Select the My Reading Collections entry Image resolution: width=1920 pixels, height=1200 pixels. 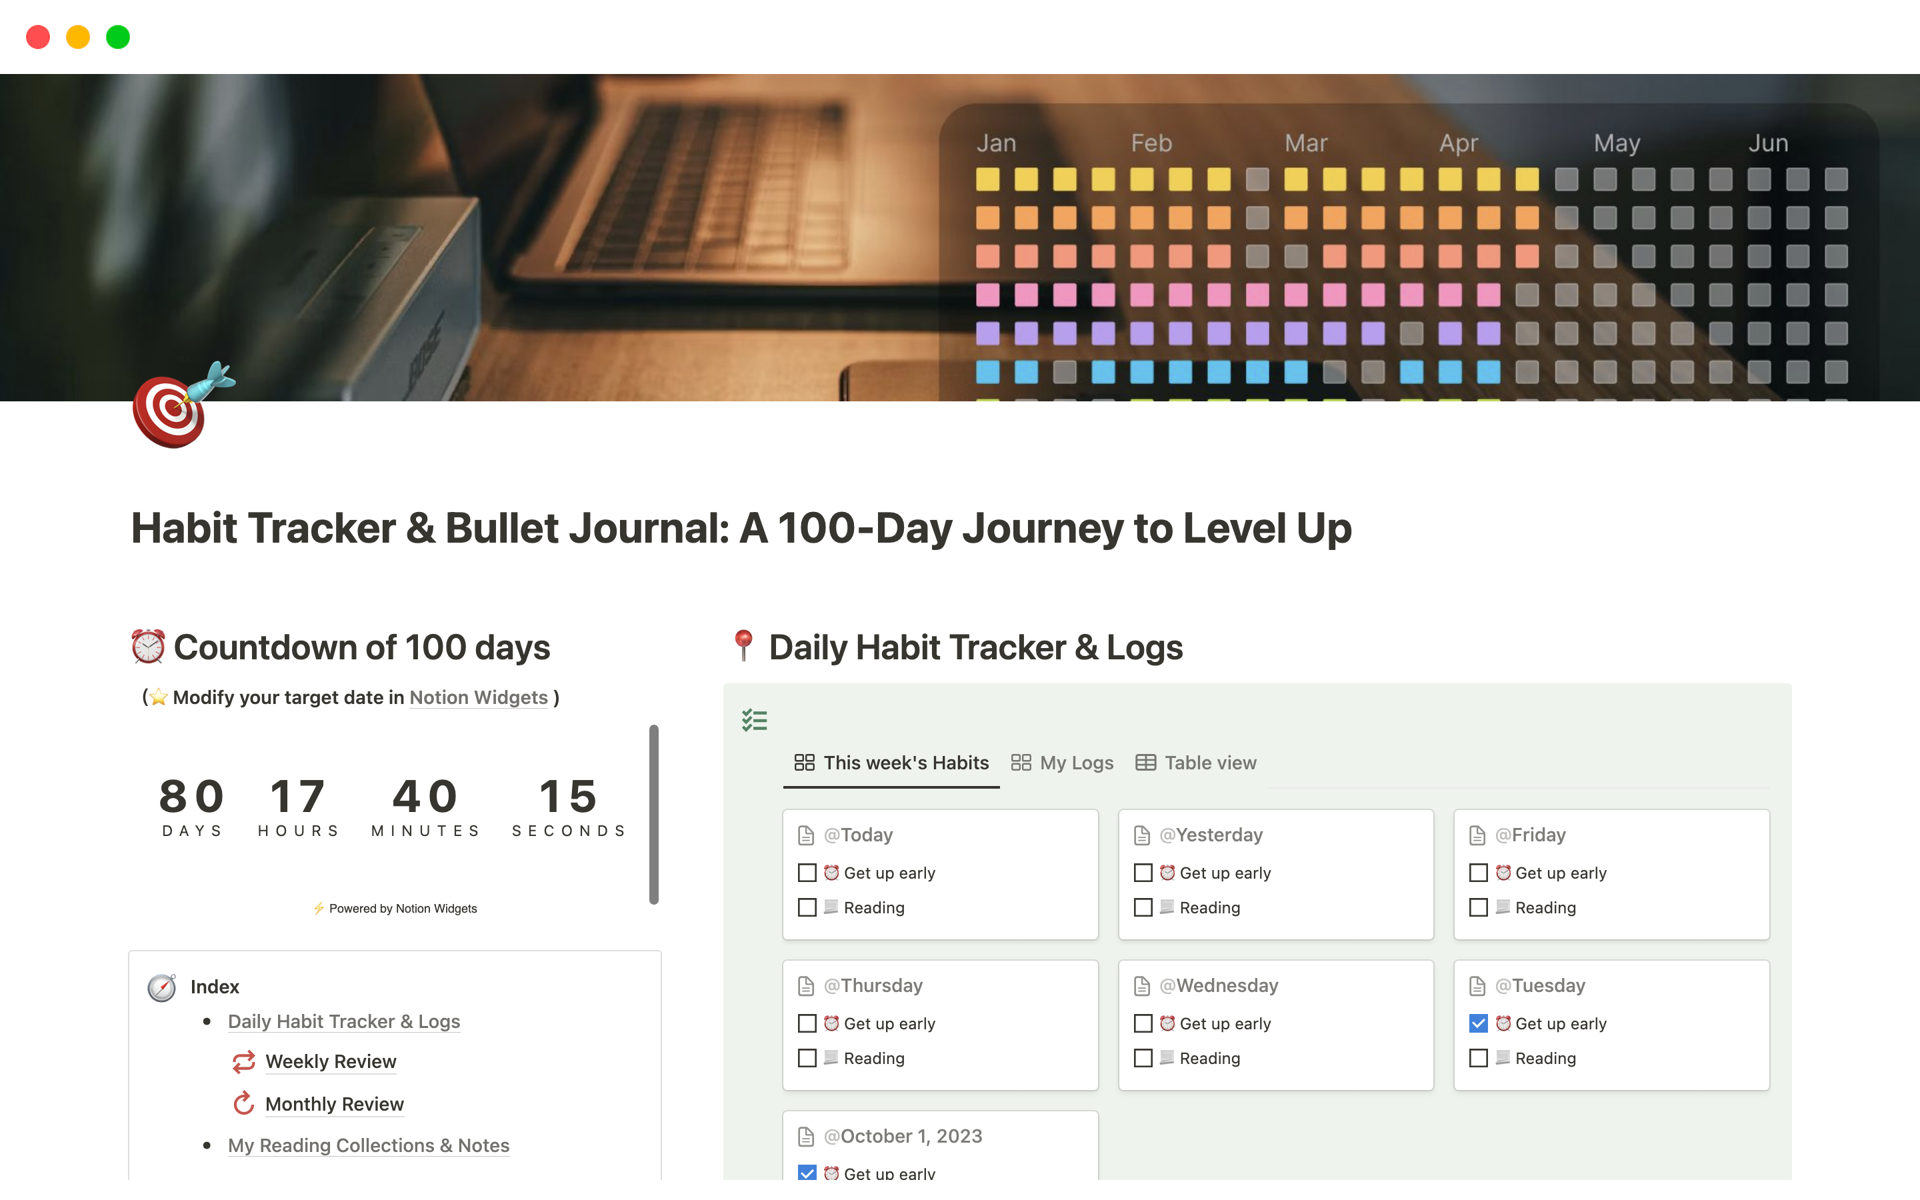(x=369, y=1143)
